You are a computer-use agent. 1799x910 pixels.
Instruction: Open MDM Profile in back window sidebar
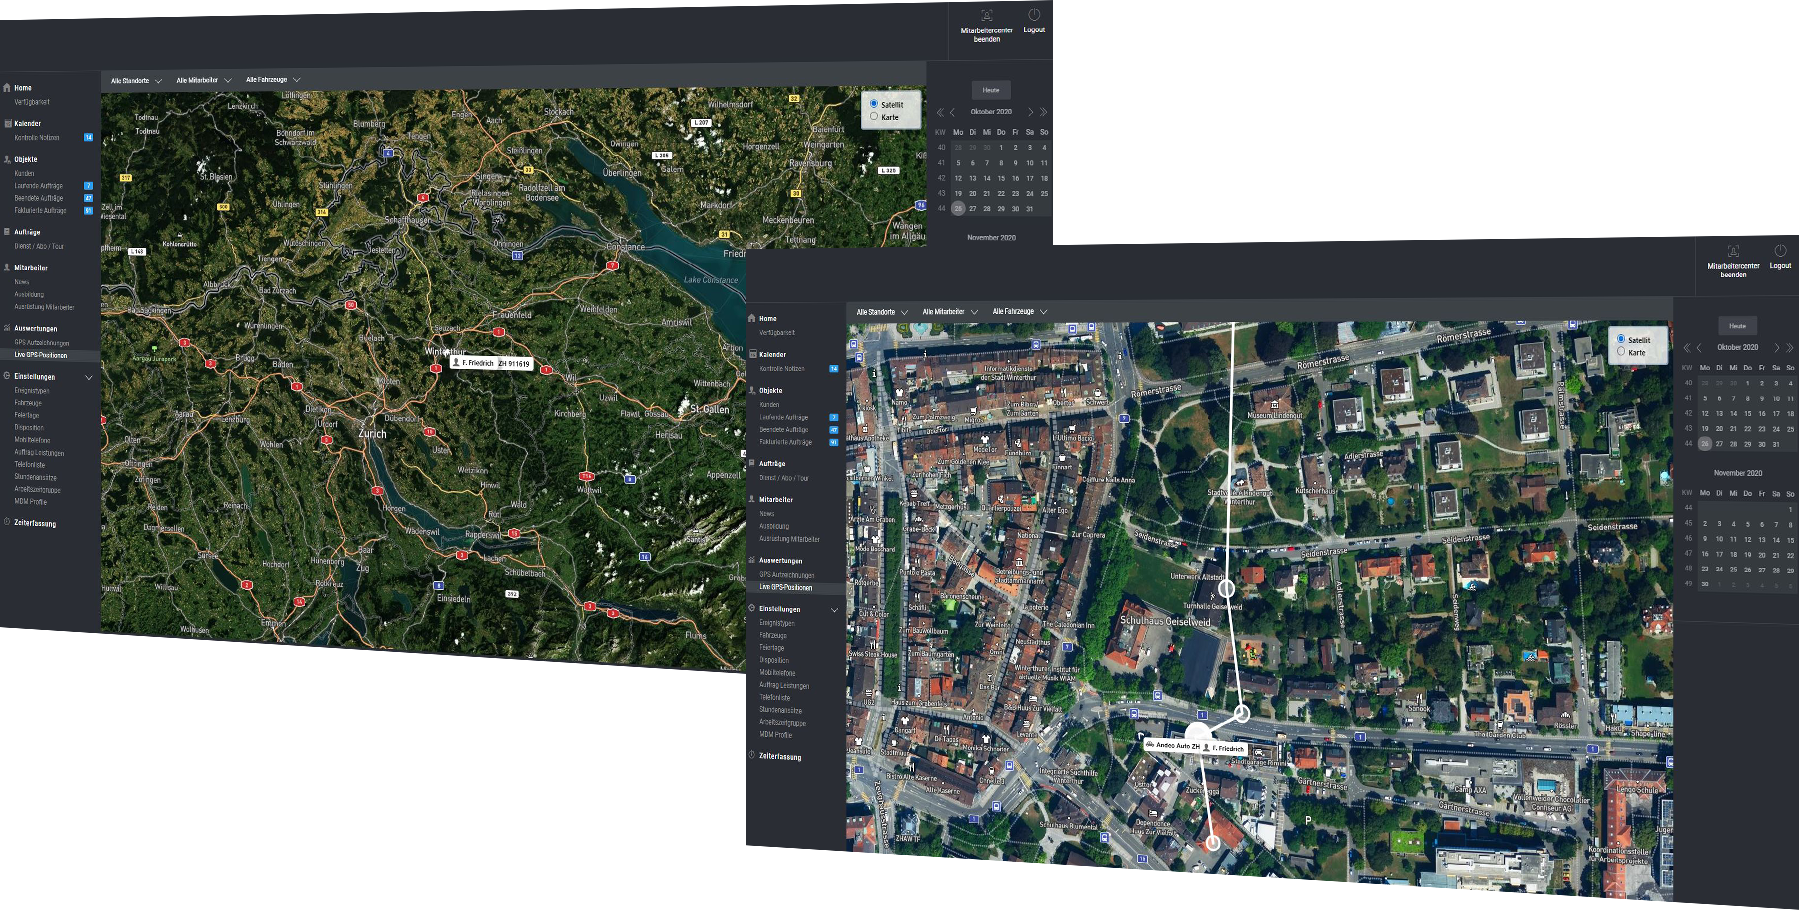(x=30, y=502)
